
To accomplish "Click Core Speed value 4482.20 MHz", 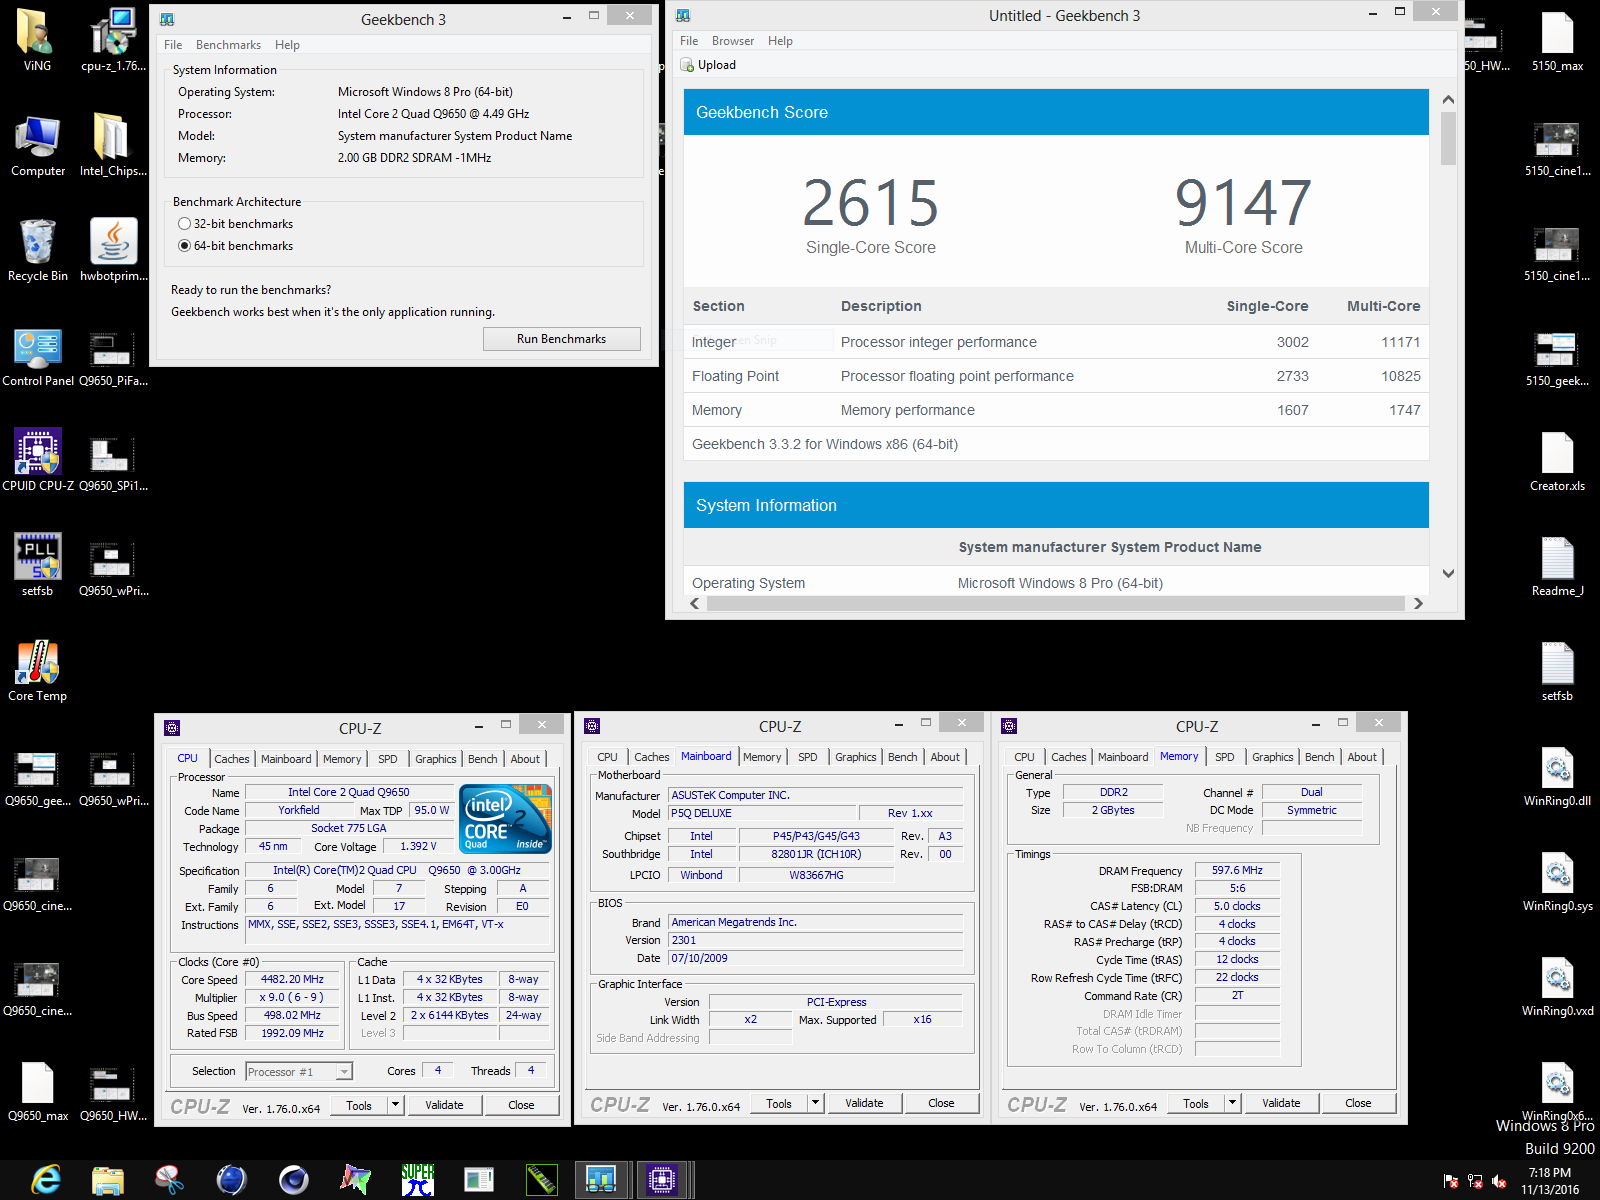I will point(292,979).
